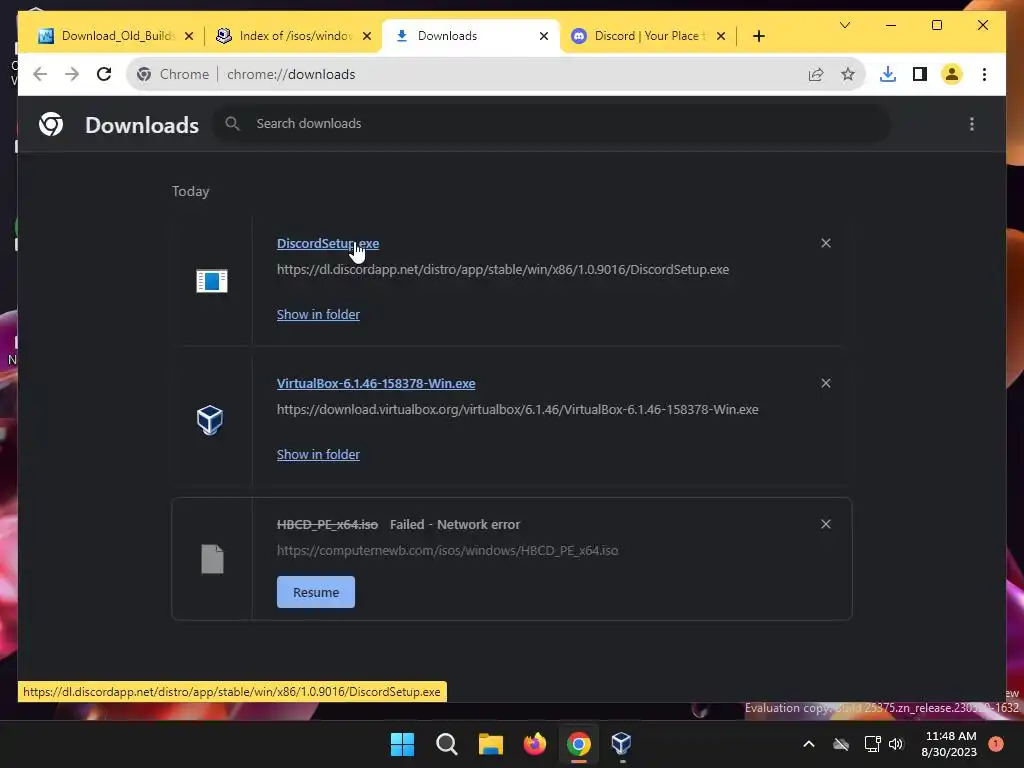Remove VirtualBox installer from the list
The height and width of the screenshot is (768, 1024).
[826, 383]
